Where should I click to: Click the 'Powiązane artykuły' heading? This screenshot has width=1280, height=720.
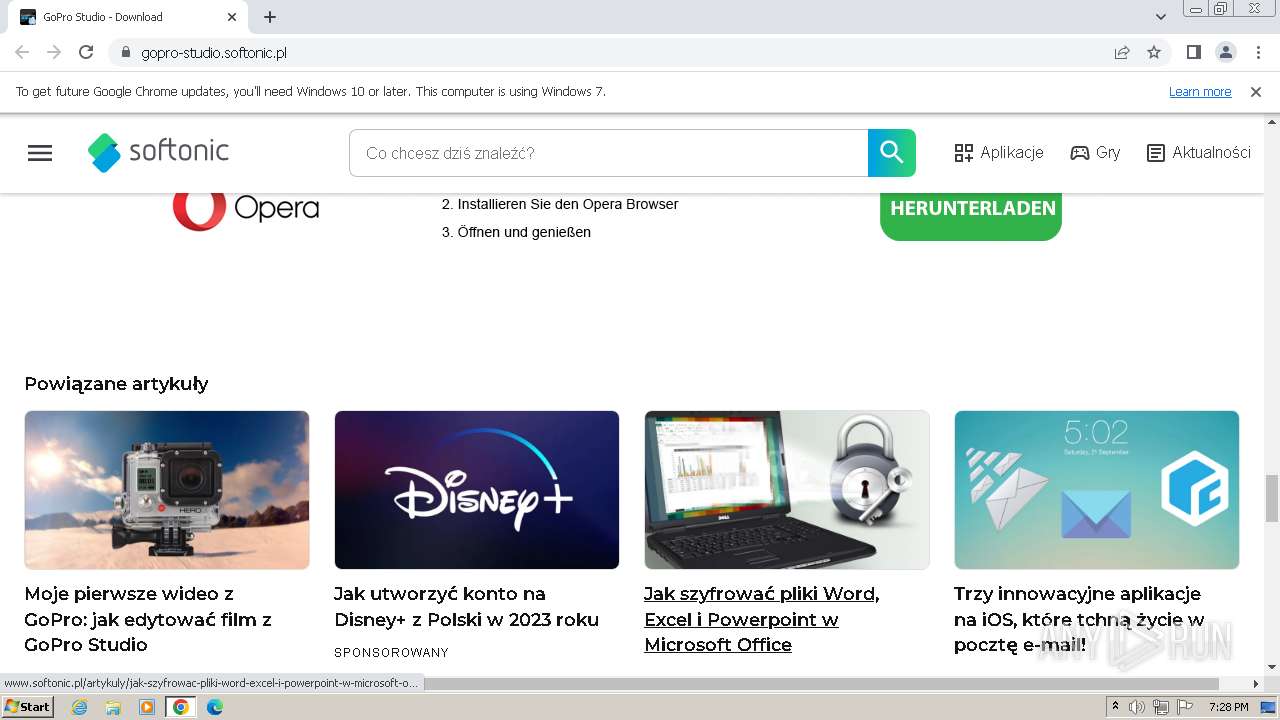coord(116,384)
